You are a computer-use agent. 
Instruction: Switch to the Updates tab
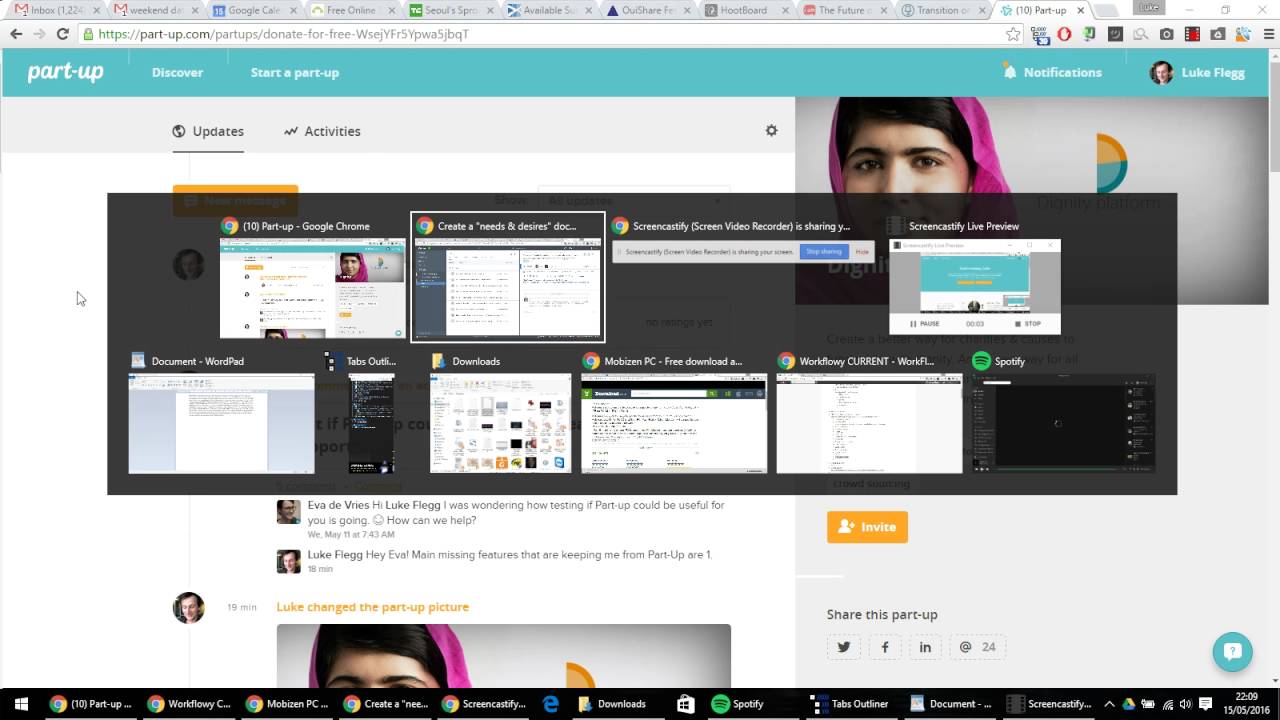point(208,131)
